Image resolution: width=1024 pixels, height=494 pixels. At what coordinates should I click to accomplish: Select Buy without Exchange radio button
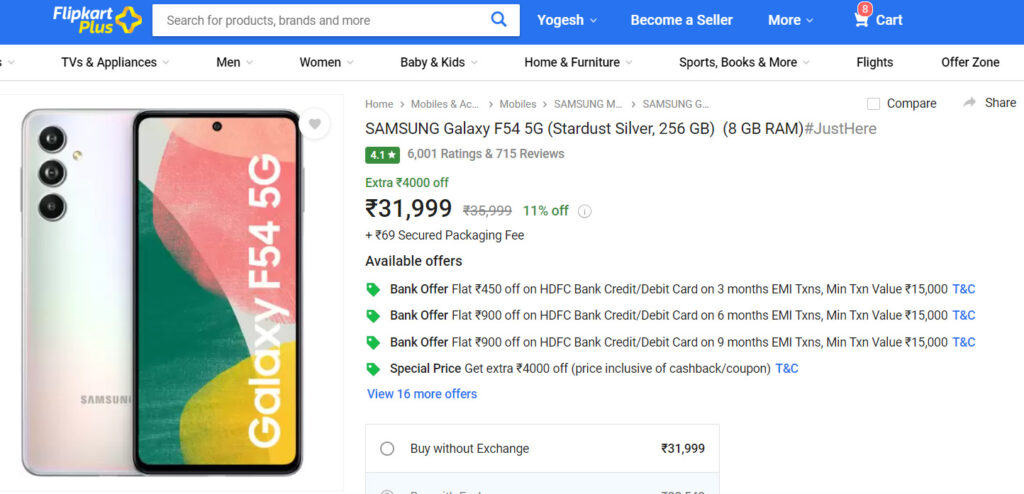point(387,449)
